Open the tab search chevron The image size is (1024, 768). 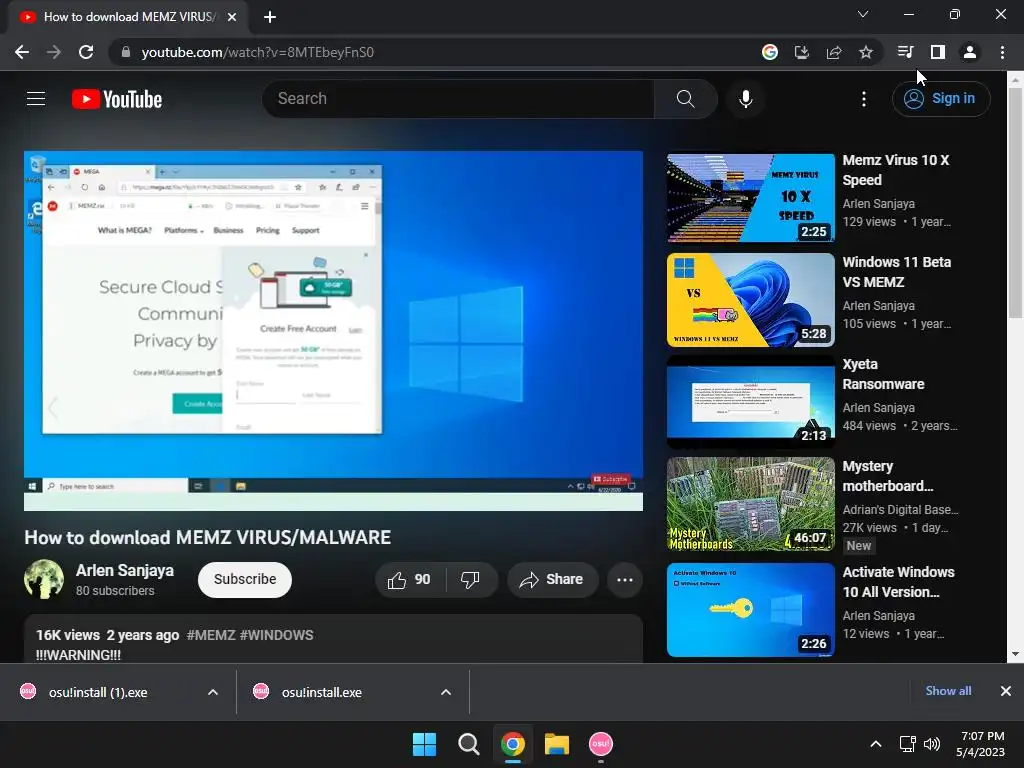[863, 14]
